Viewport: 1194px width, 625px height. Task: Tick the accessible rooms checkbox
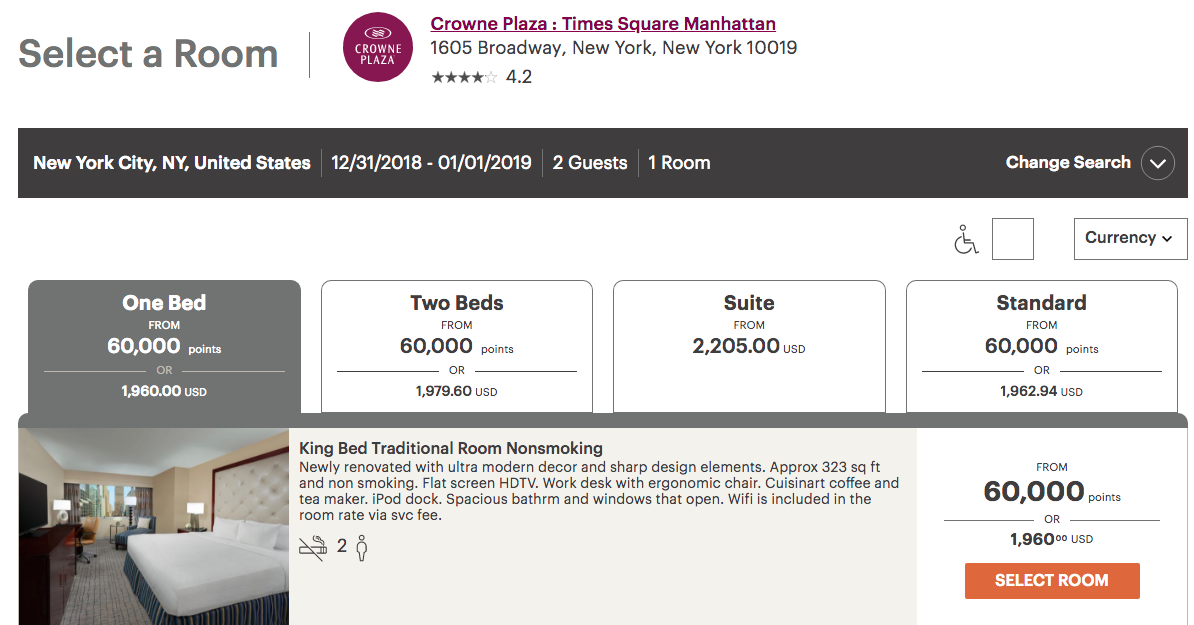pyautogui.click(x=1012, y=239)
